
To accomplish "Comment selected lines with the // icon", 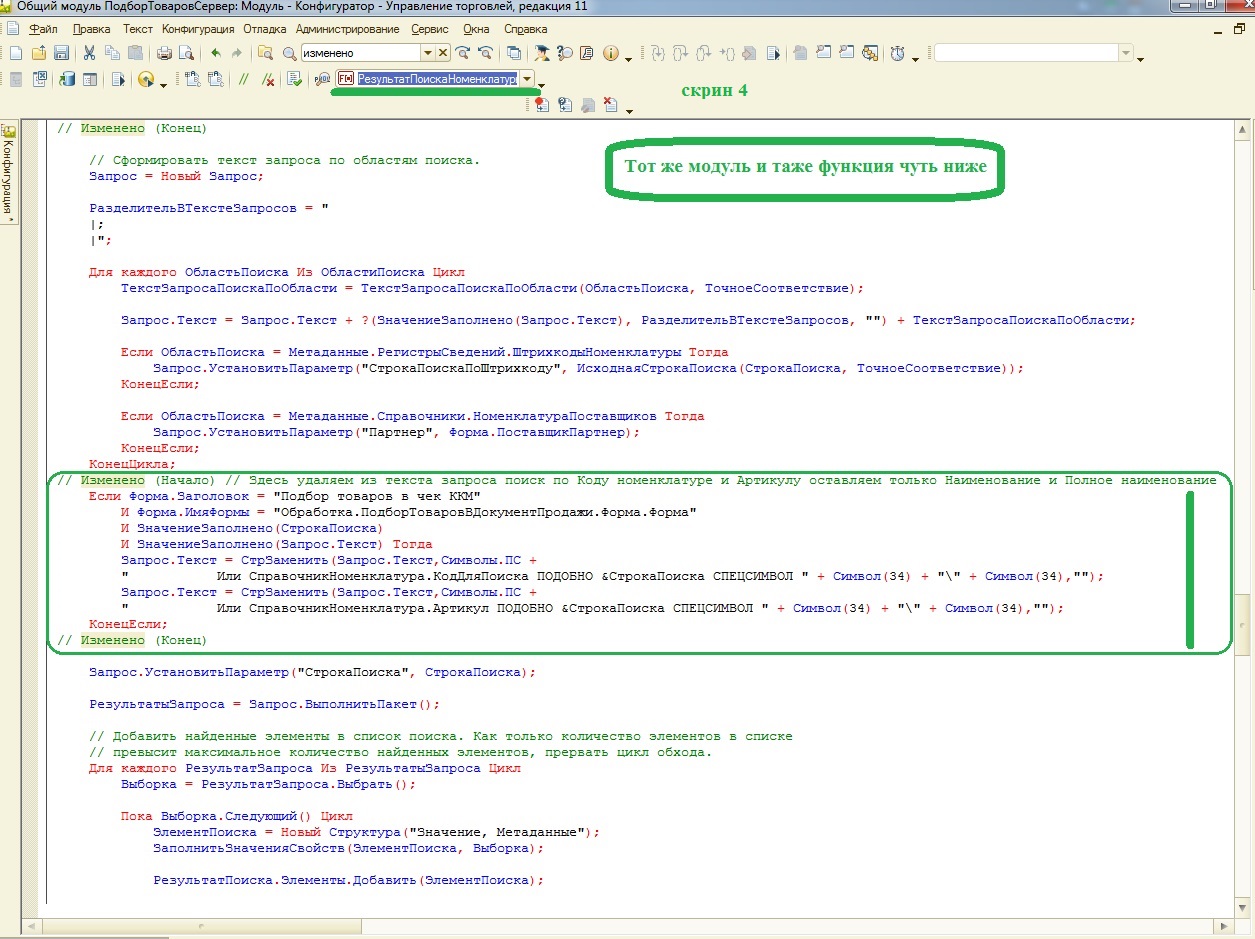I will coord(243,80).
